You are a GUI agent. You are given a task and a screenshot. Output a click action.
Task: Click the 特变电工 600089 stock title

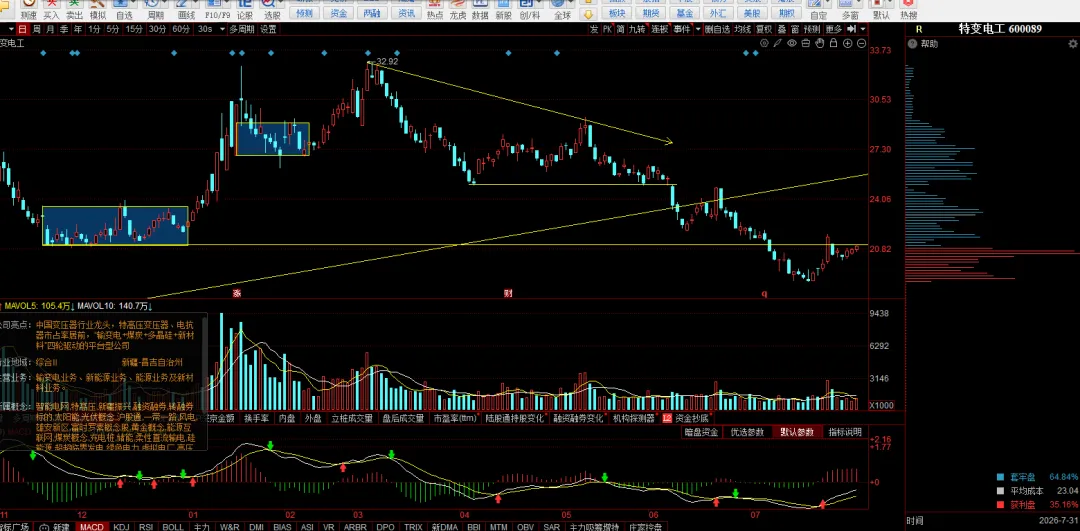point(1000,29)
